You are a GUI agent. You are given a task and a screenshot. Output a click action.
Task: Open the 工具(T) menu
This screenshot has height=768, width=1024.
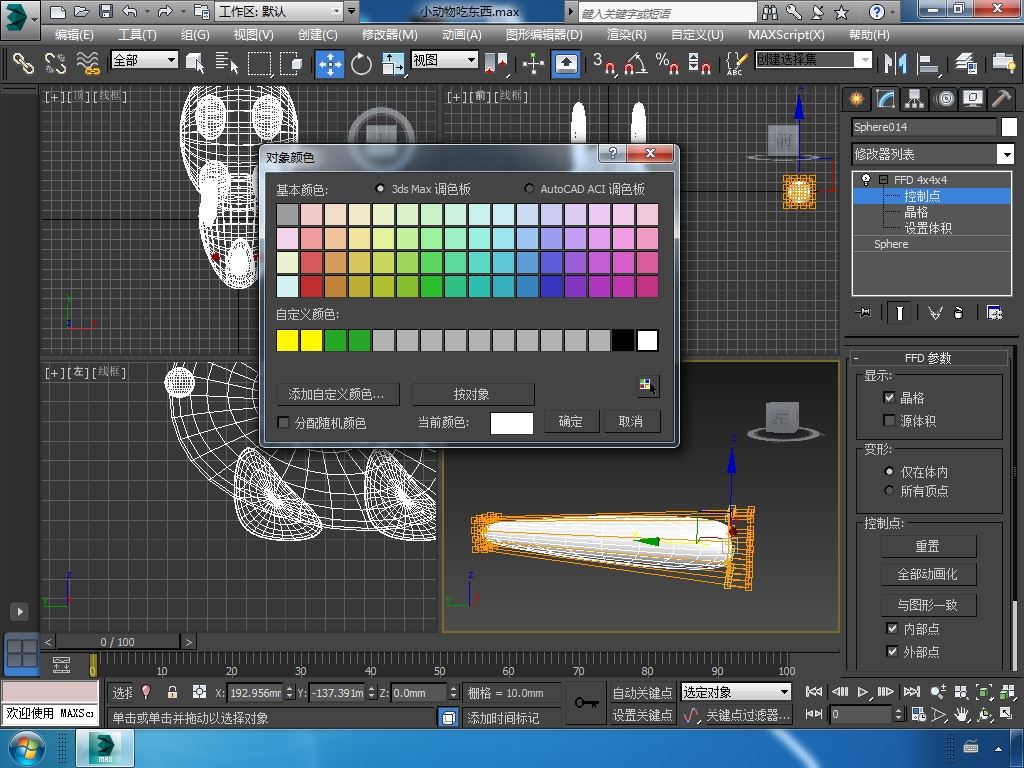(137, 35)
